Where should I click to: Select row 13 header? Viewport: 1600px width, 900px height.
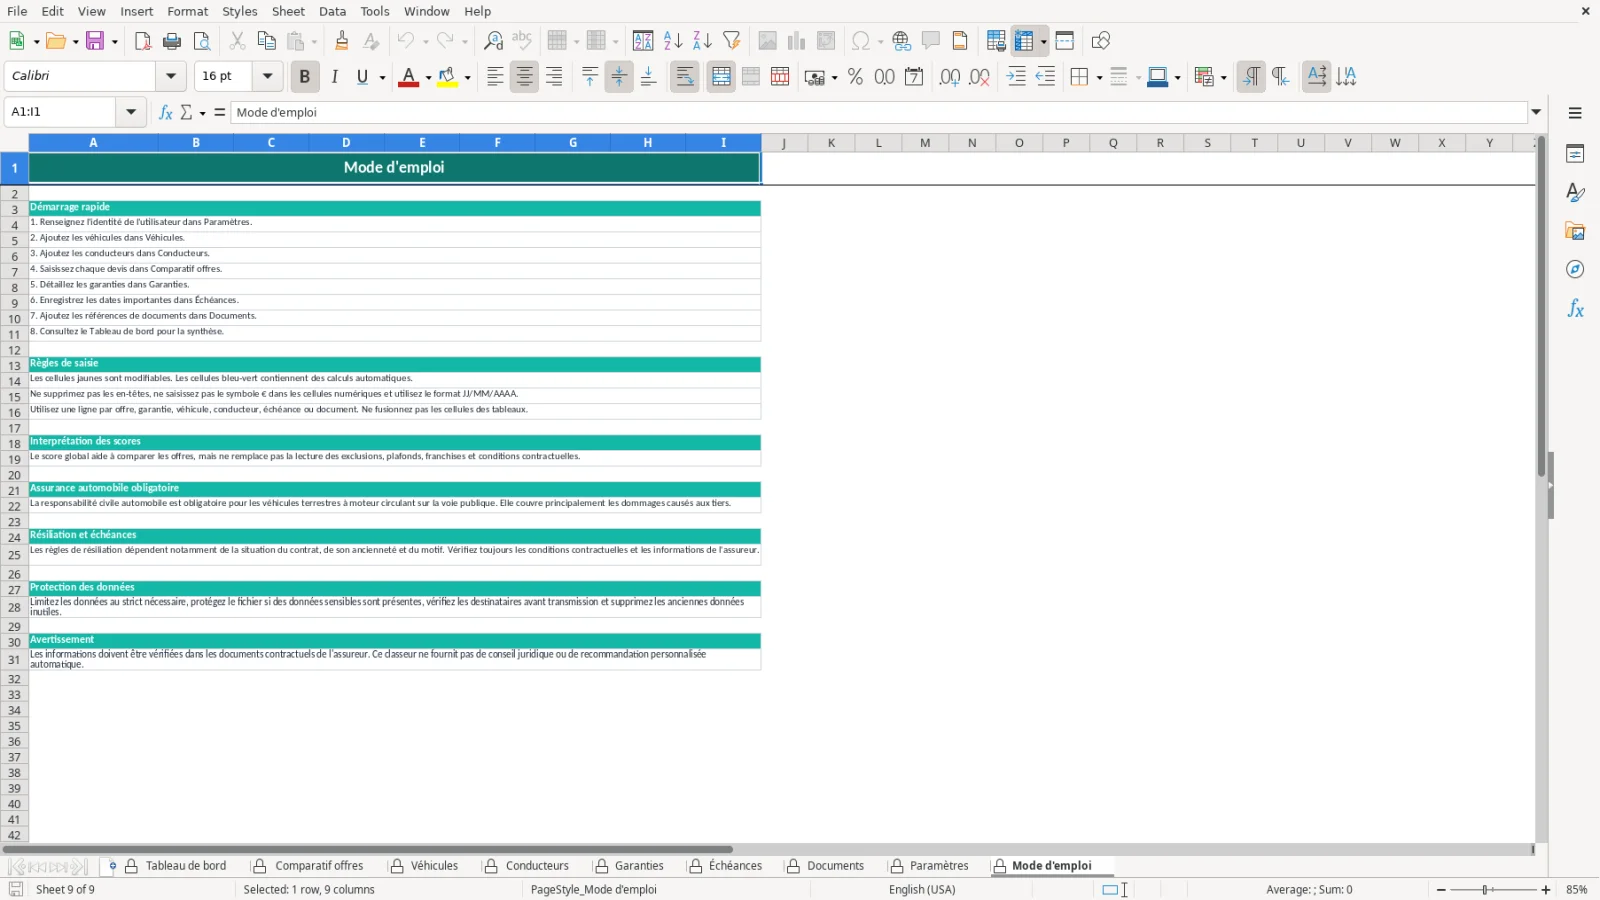click(x=14, y=366)
